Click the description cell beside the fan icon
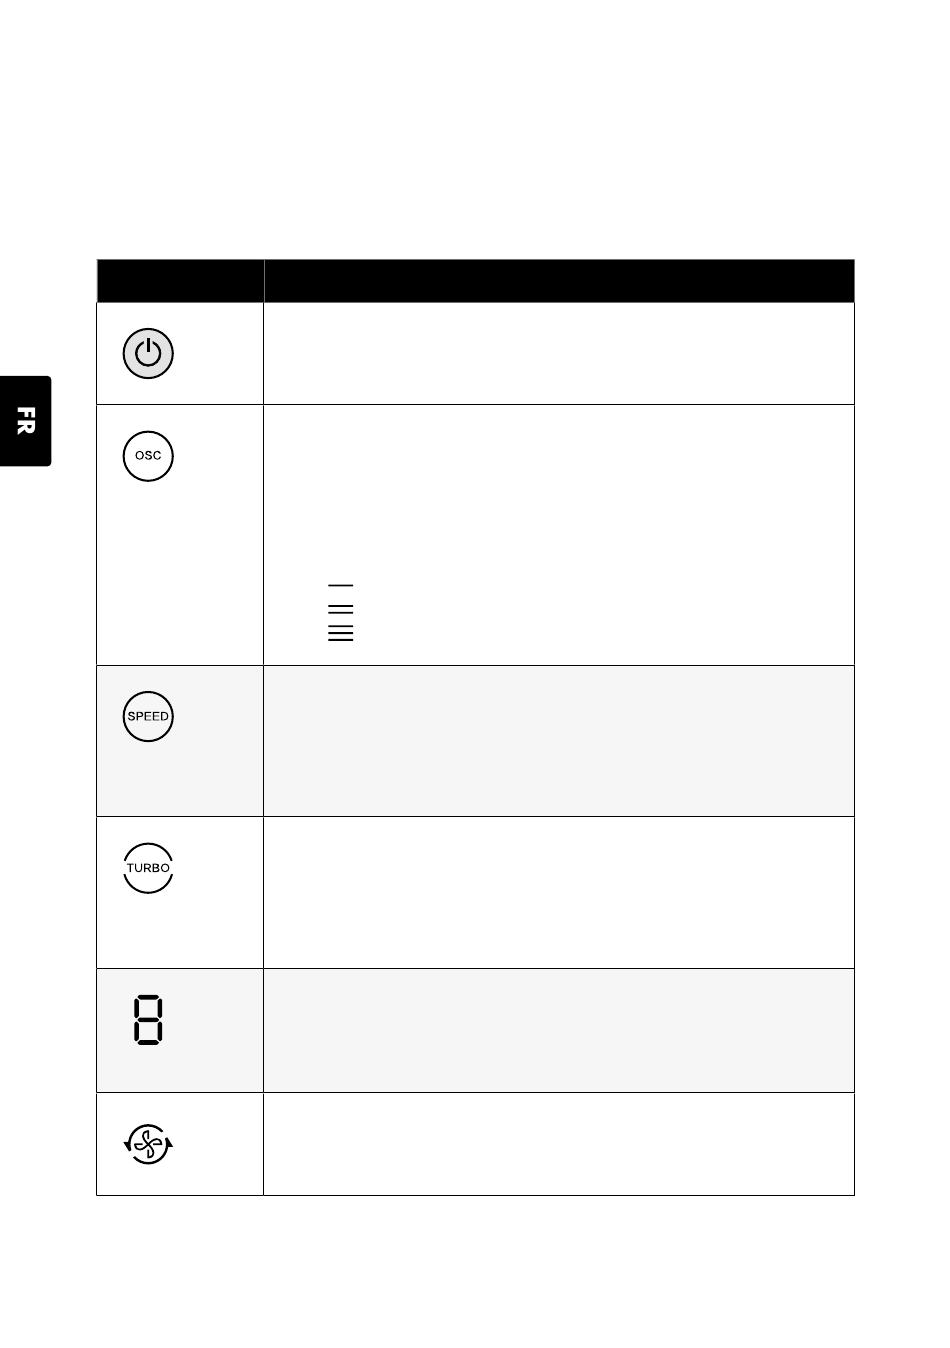950x1348 pixels. (x=559, y=1144)
